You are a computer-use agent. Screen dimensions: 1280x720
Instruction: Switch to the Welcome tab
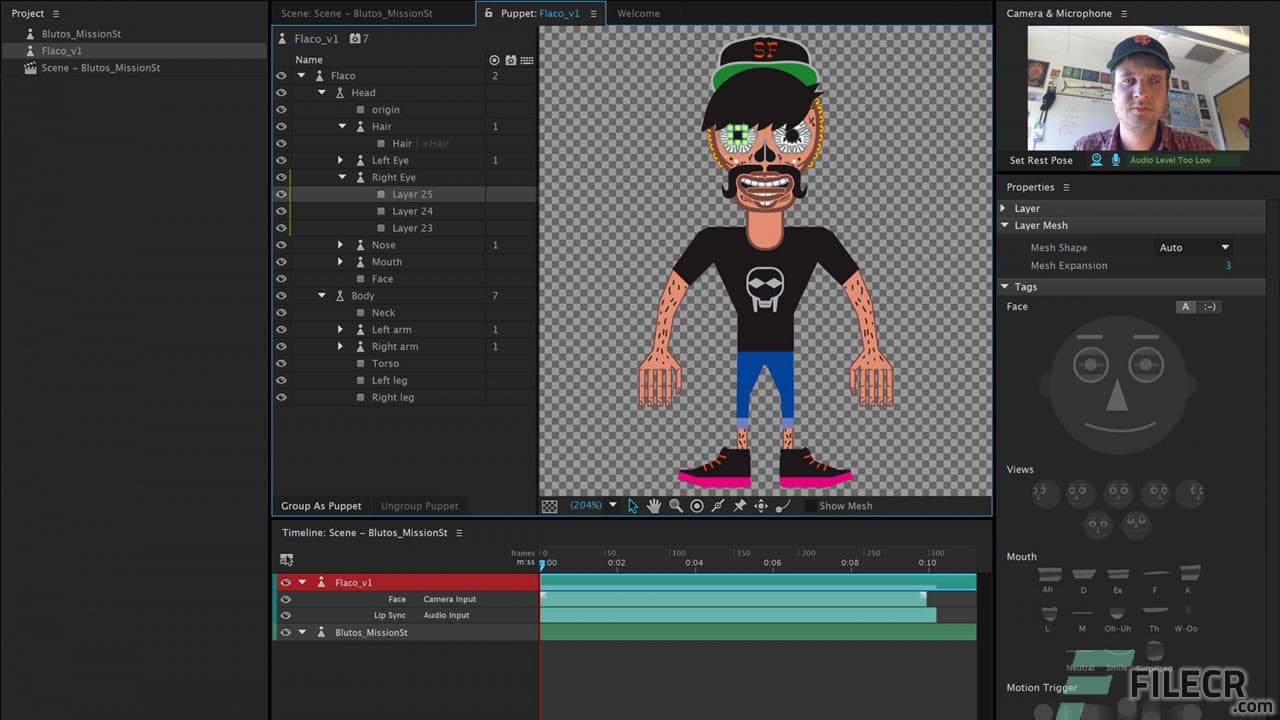click(638, 13)
